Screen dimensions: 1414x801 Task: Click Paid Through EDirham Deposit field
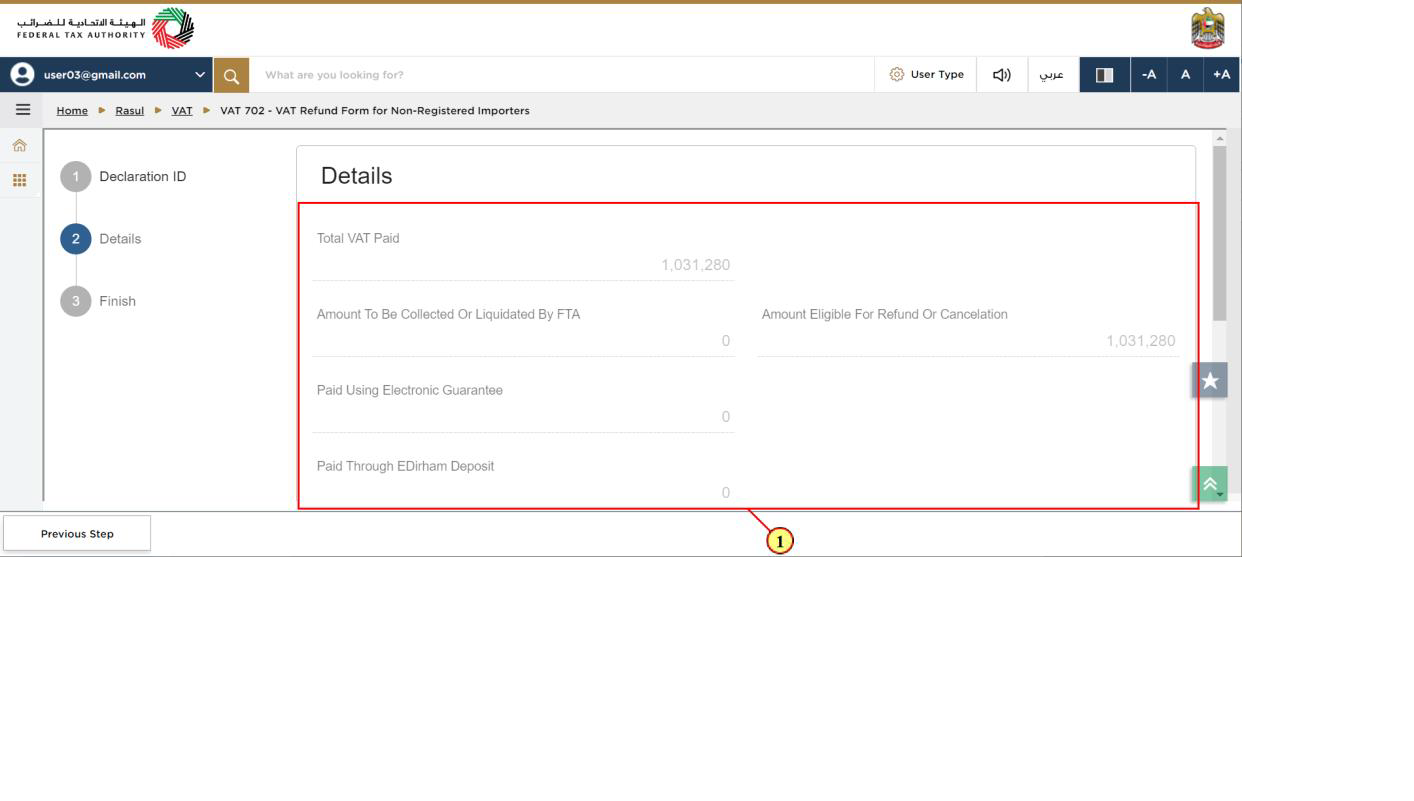tap(523, 493)
